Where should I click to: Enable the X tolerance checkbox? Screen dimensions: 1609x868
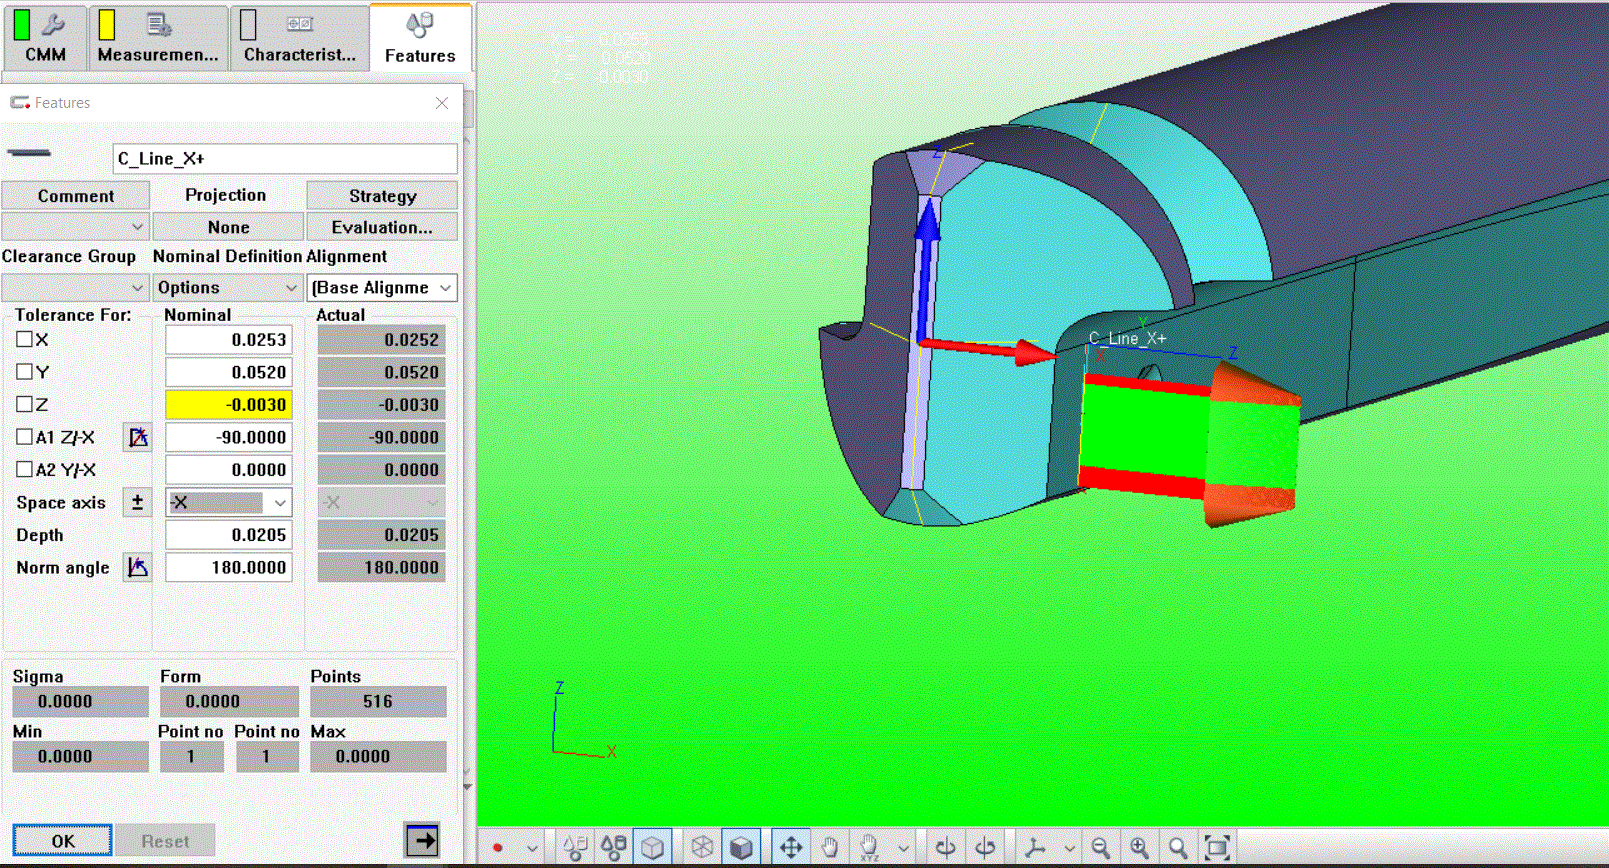(x=25, y=340)
